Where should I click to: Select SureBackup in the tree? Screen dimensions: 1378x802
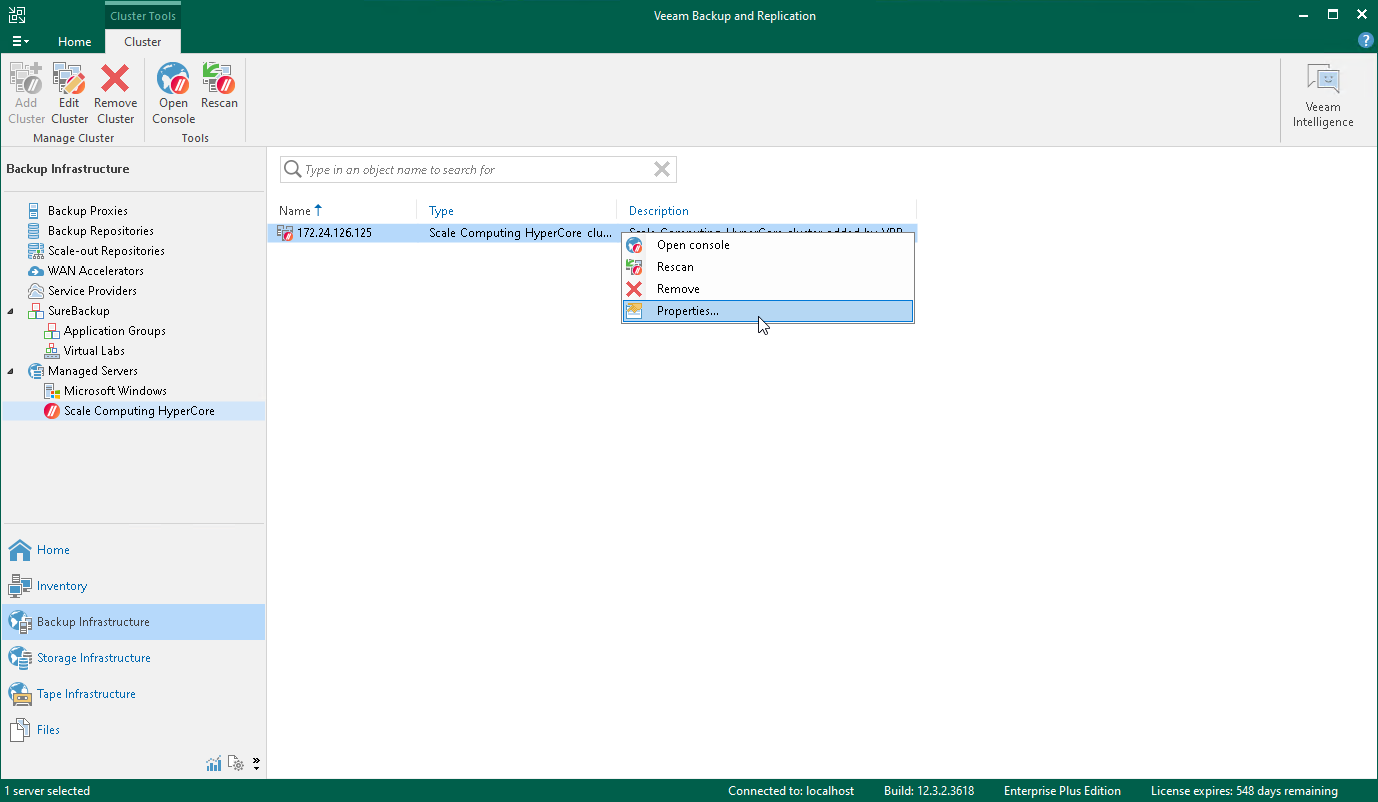click(x=79, y=311)
